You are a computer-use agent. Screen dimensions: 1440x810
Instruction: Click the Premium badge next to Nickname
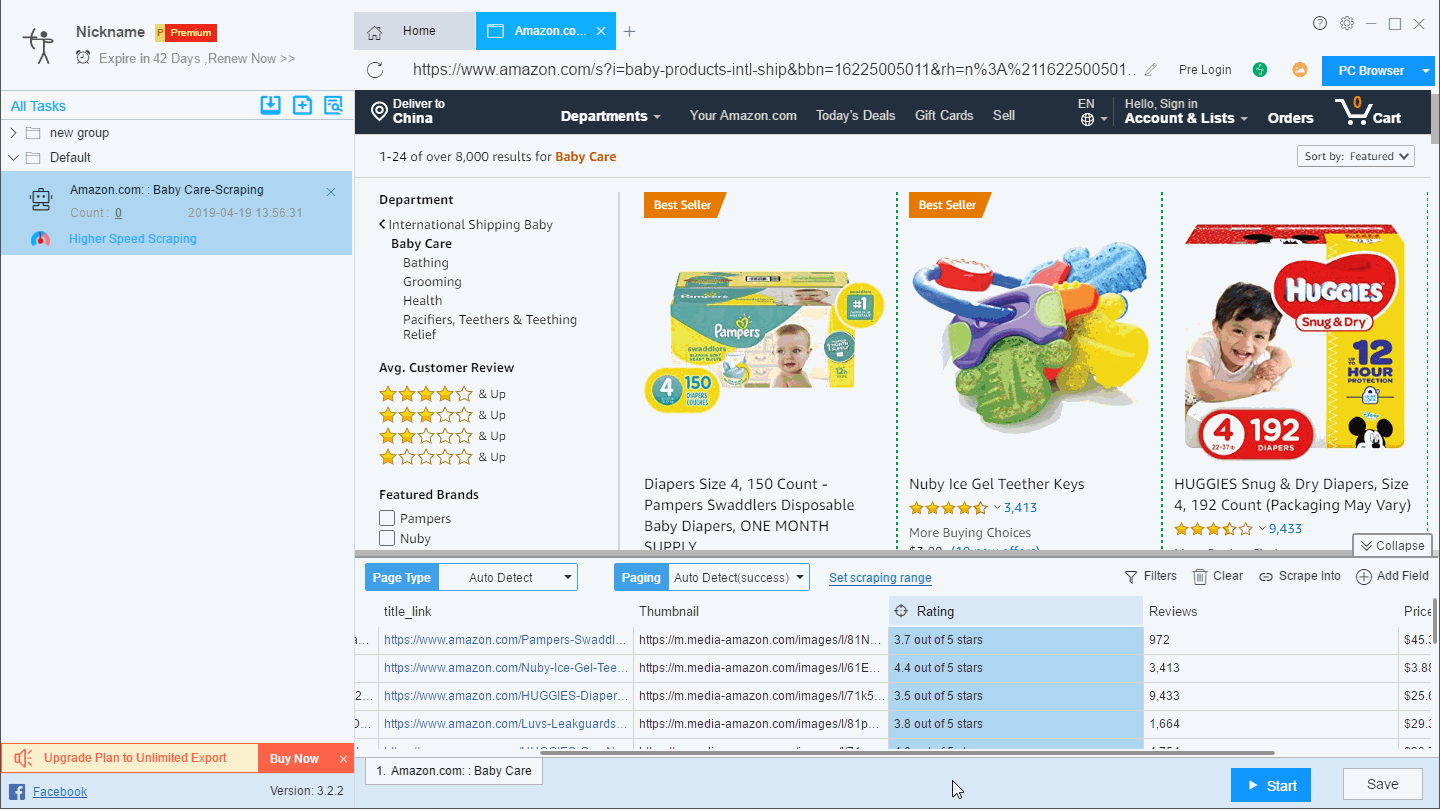[186, 32]
